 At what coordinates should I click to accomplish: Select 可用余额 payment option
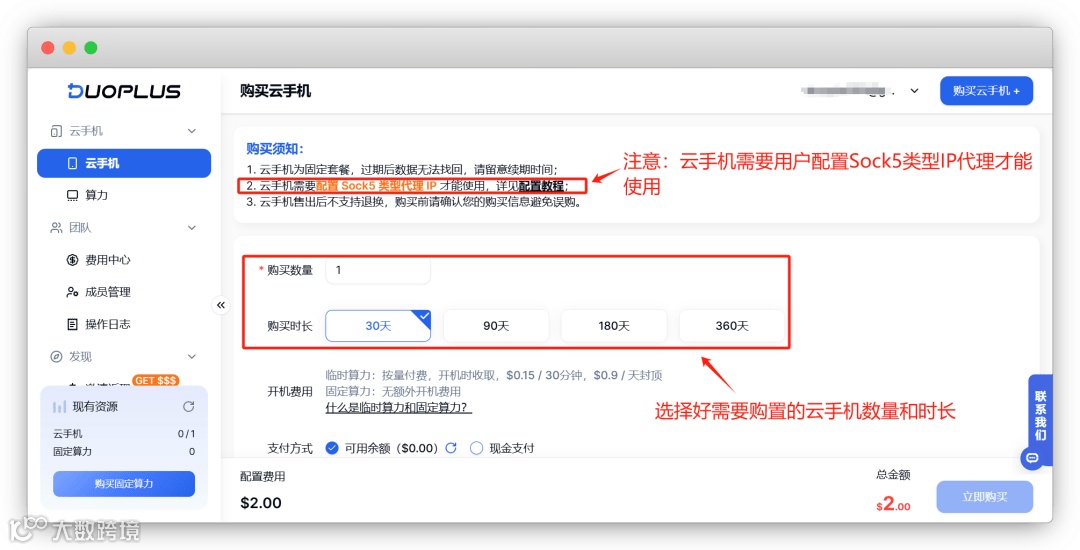[332, 448]
